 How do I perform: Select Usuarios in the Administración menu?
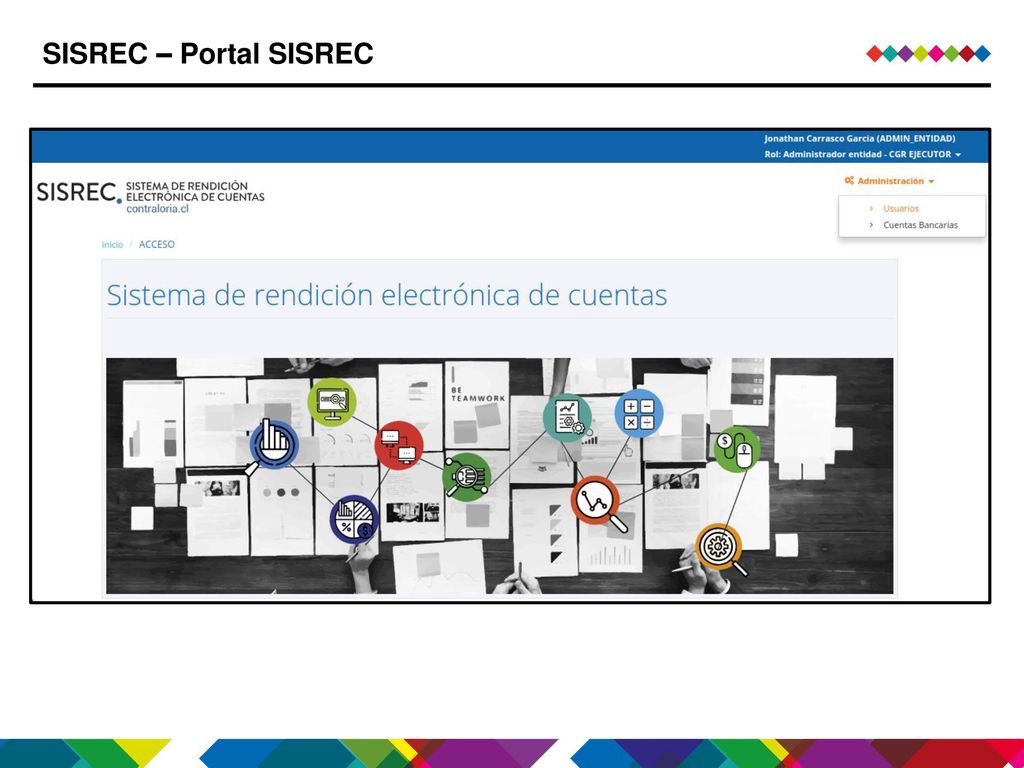point(901,208)
